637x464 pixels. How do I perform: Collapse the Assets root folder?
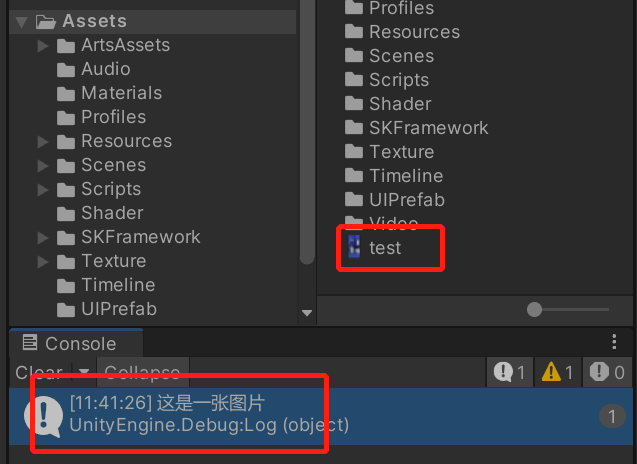[x=21, y=21]
